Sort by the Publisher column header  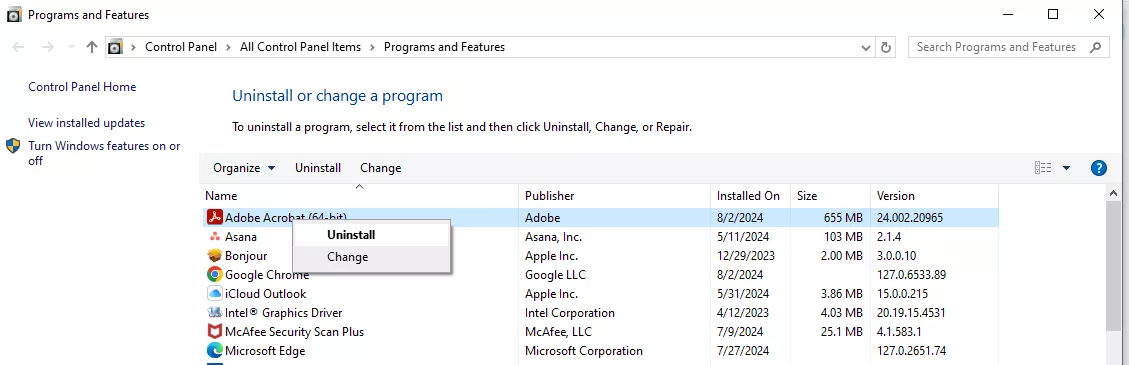tap(614, 196)
